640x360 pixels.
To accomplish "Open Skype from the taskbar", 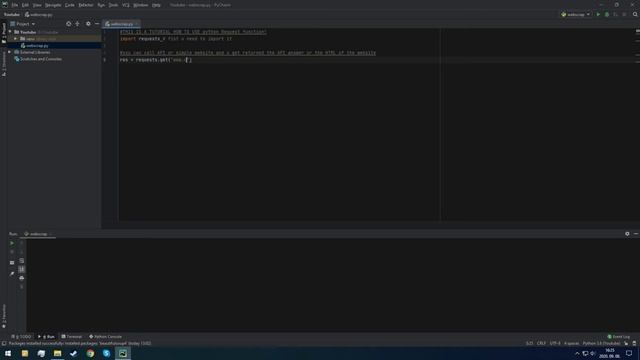I will [x=107, y=353].
